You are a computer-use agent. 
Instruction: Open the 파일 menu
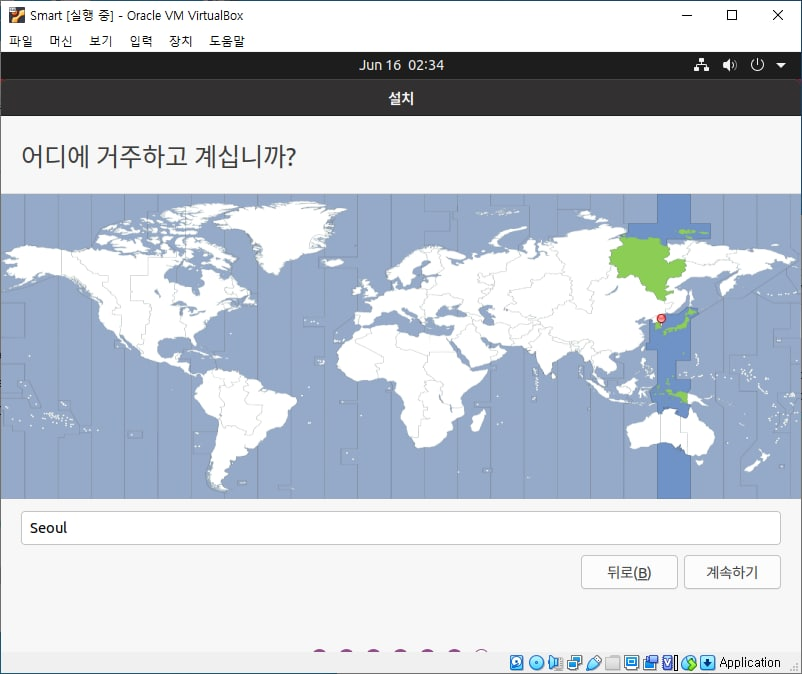point(20,41)
